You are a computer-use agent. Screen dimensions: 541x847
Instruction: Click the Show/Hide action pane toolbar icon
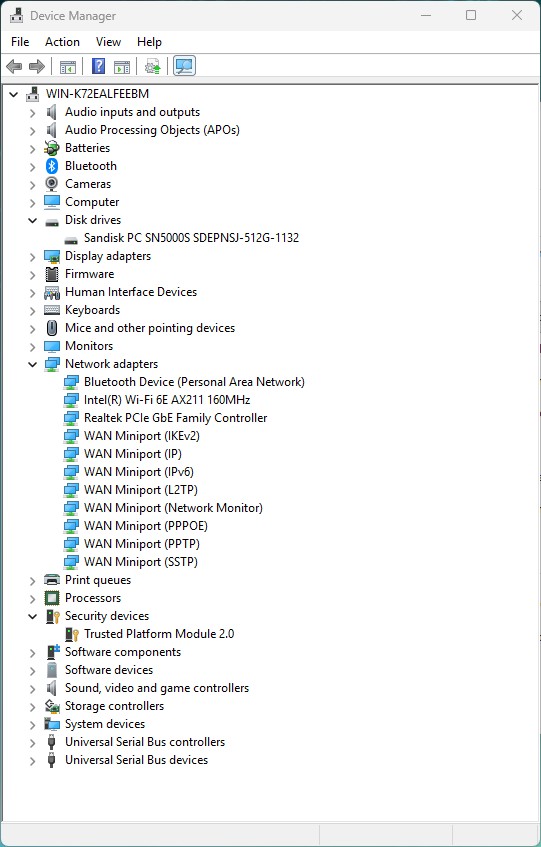[122, 66]
